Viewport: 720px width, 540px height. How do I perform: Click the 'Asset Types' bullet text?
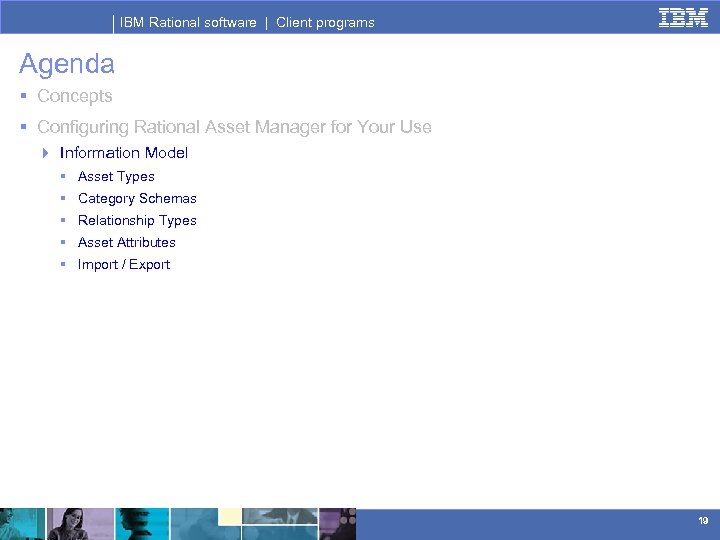click(116, 177)
